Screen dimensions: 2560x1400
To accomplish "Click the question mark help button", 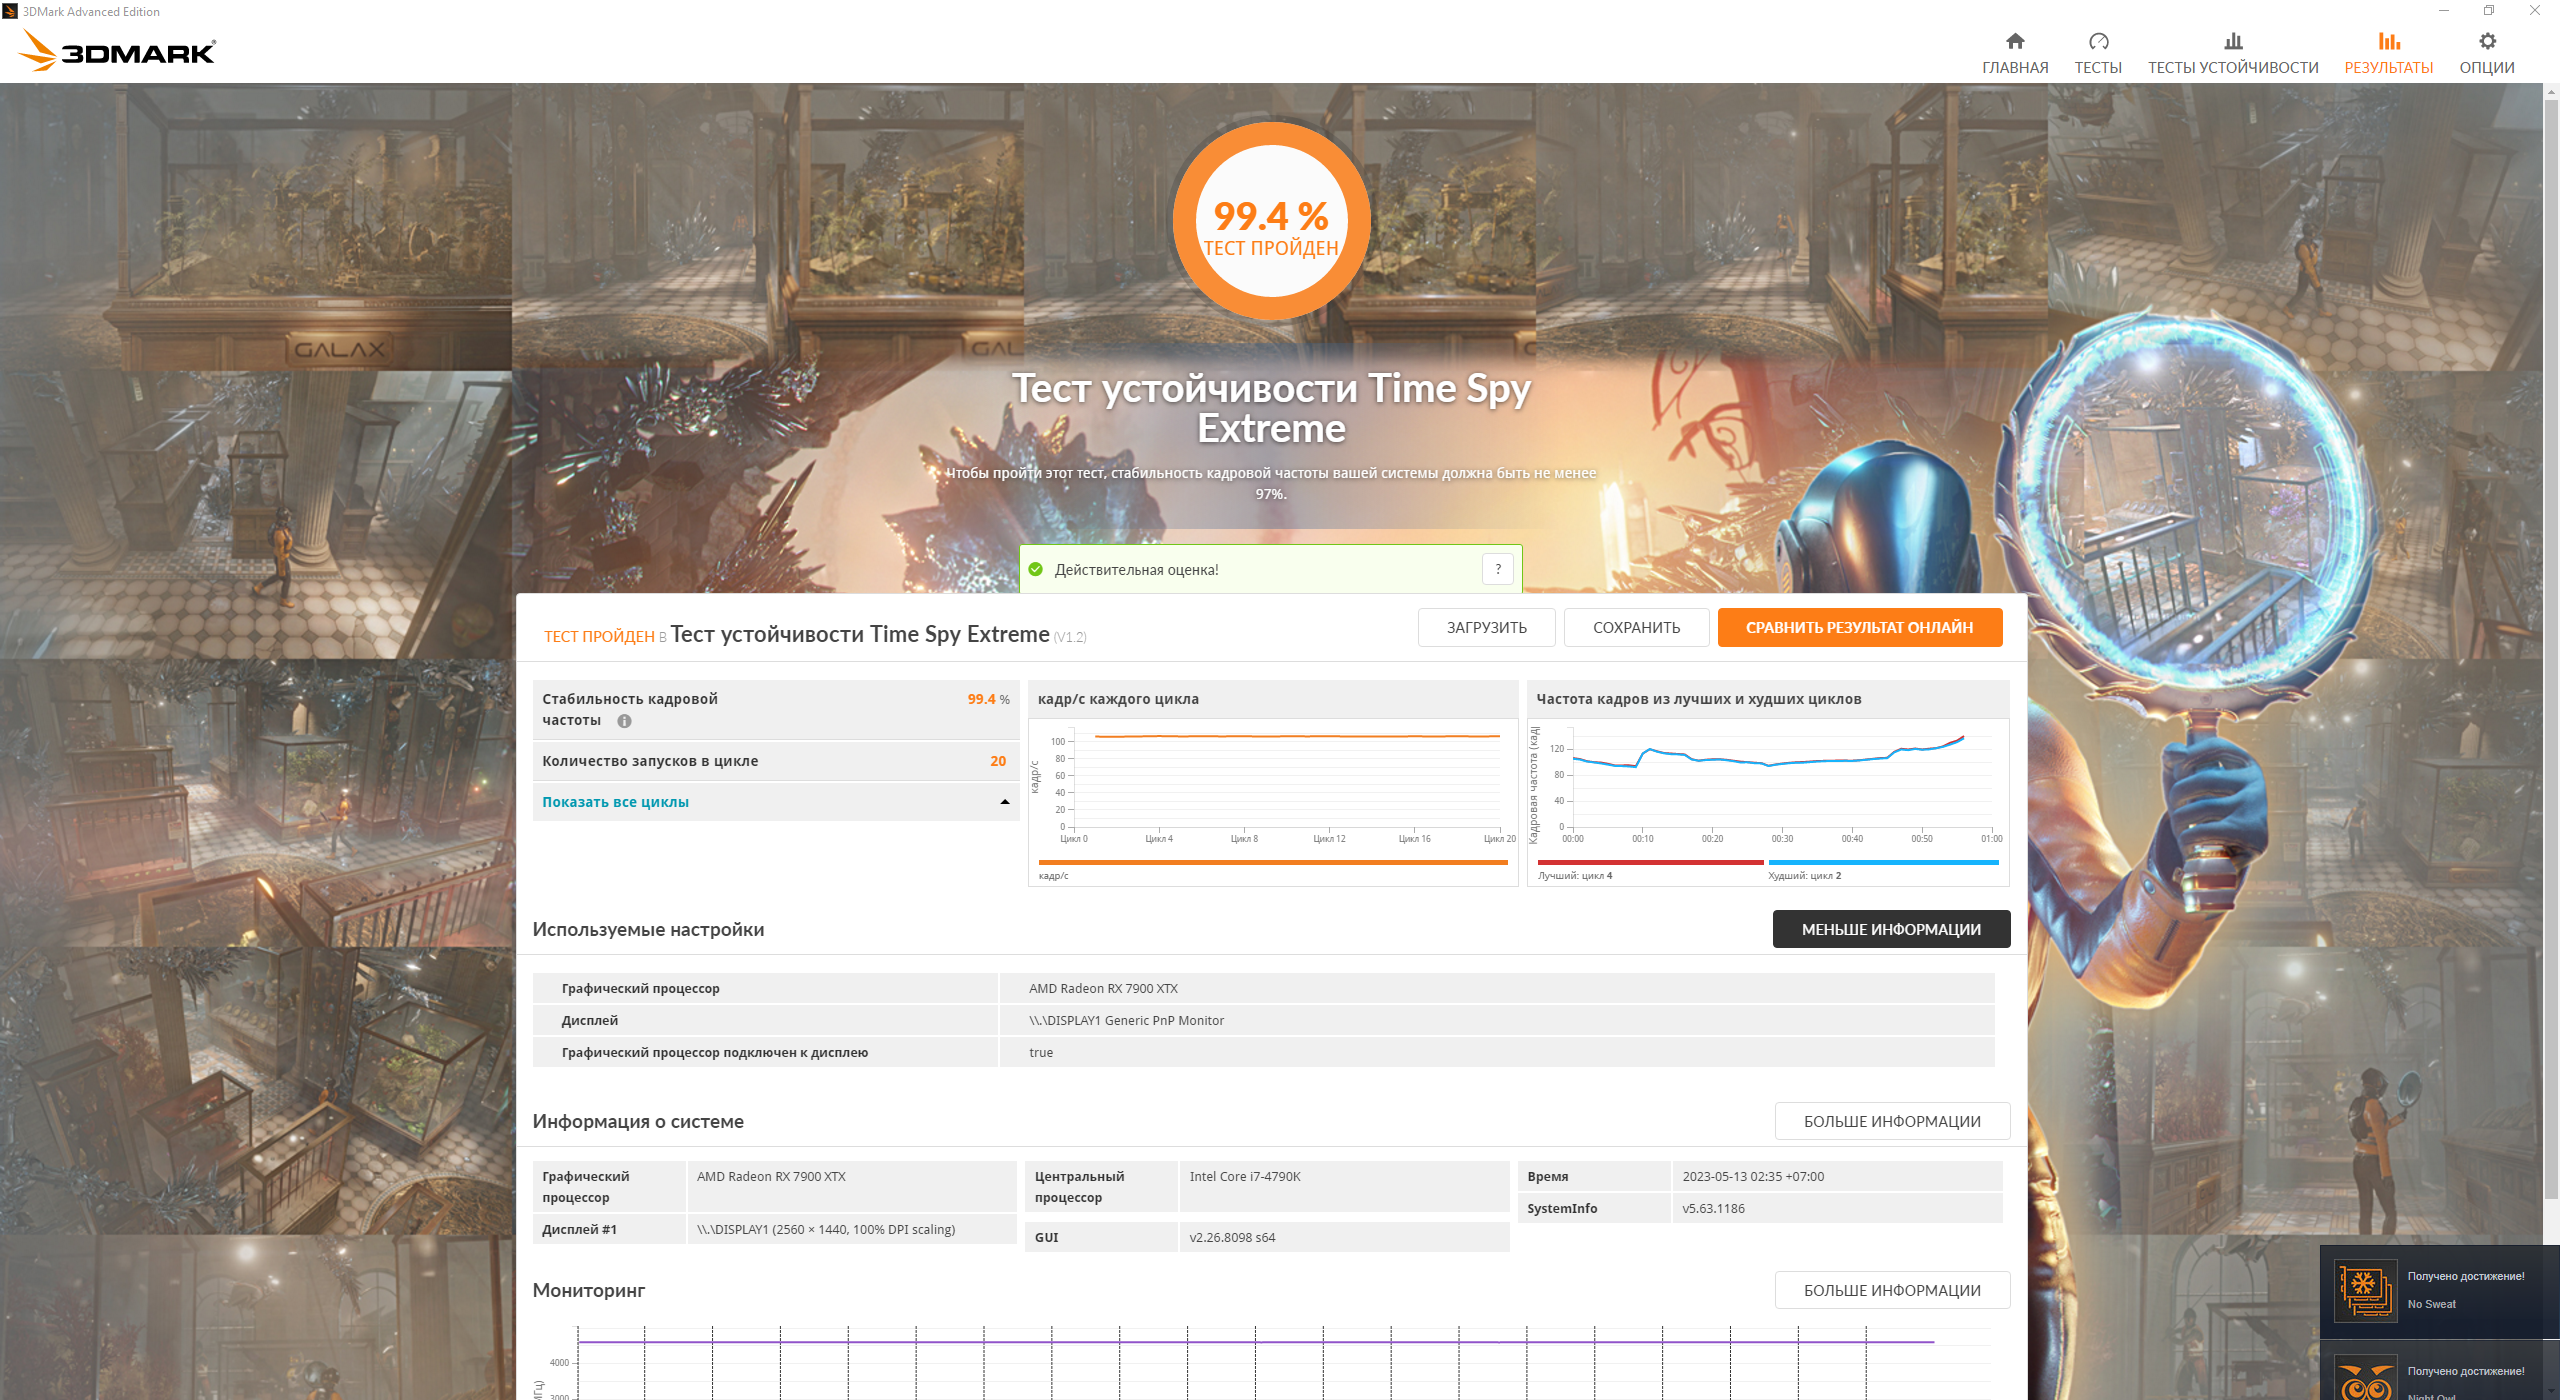I will point(1497,569).
